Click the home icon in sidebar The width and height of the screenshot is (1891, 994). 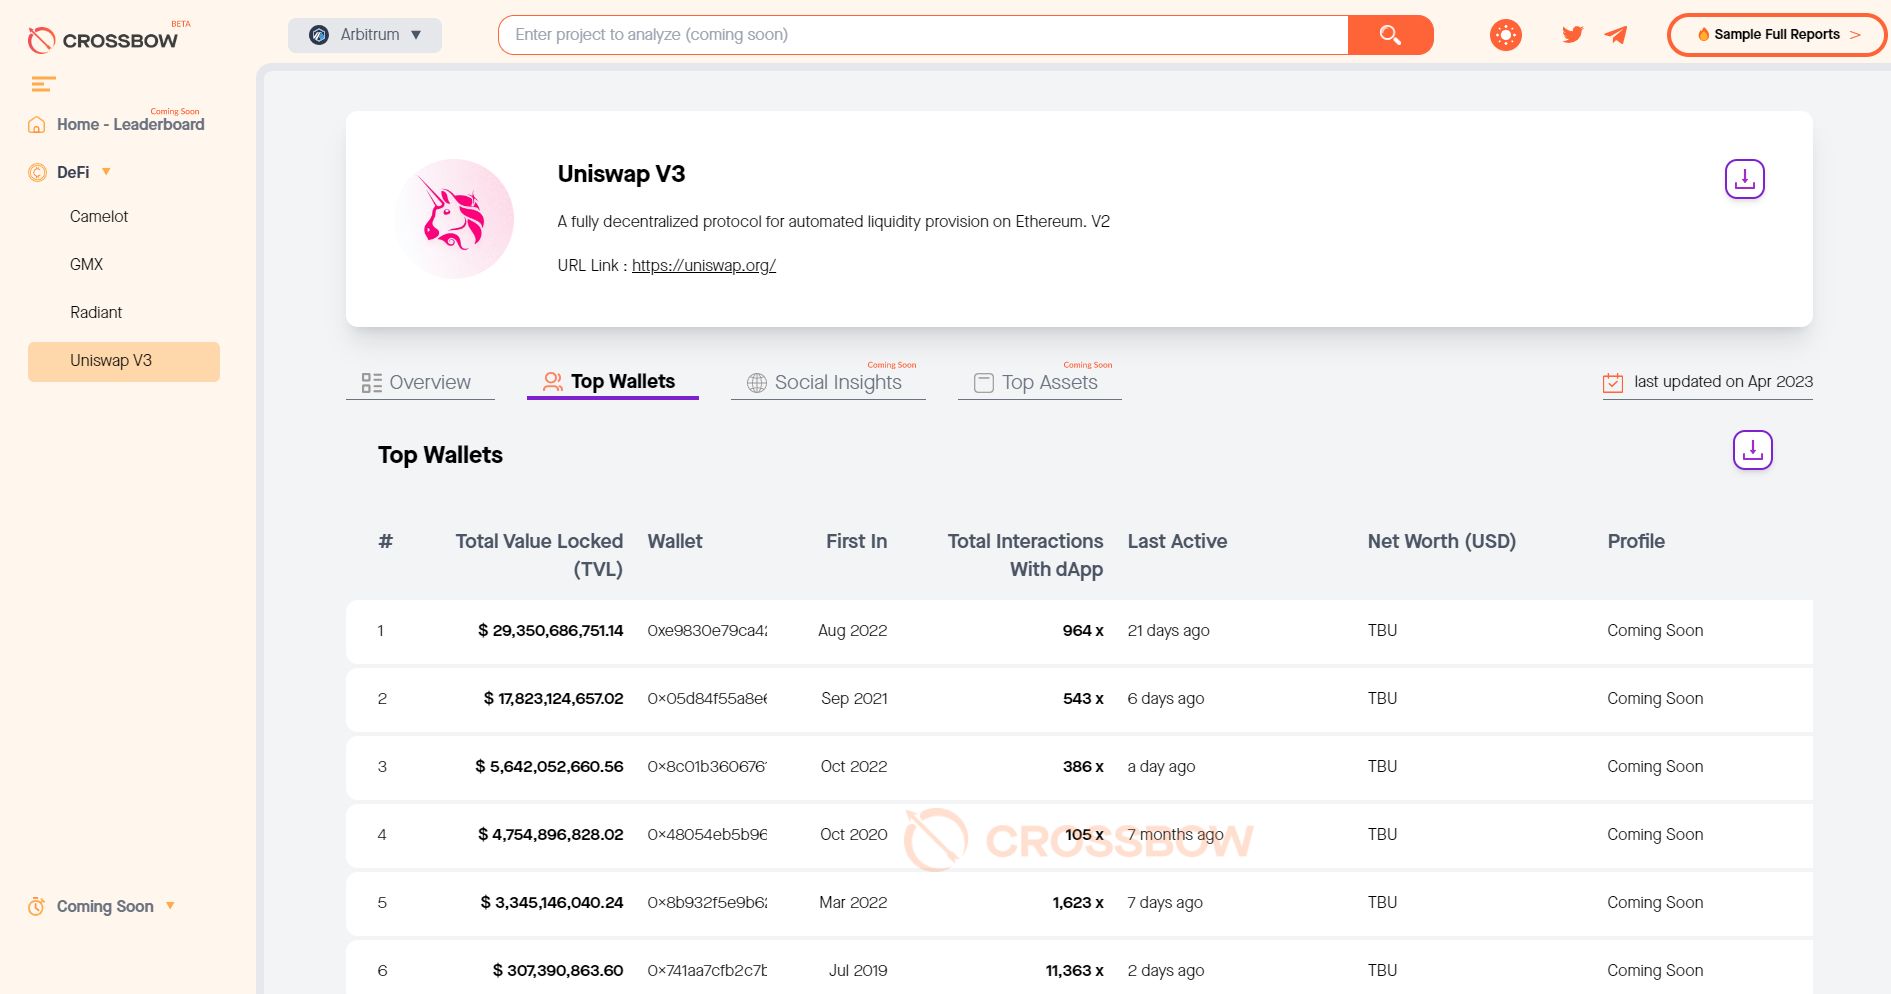(37, 125)
